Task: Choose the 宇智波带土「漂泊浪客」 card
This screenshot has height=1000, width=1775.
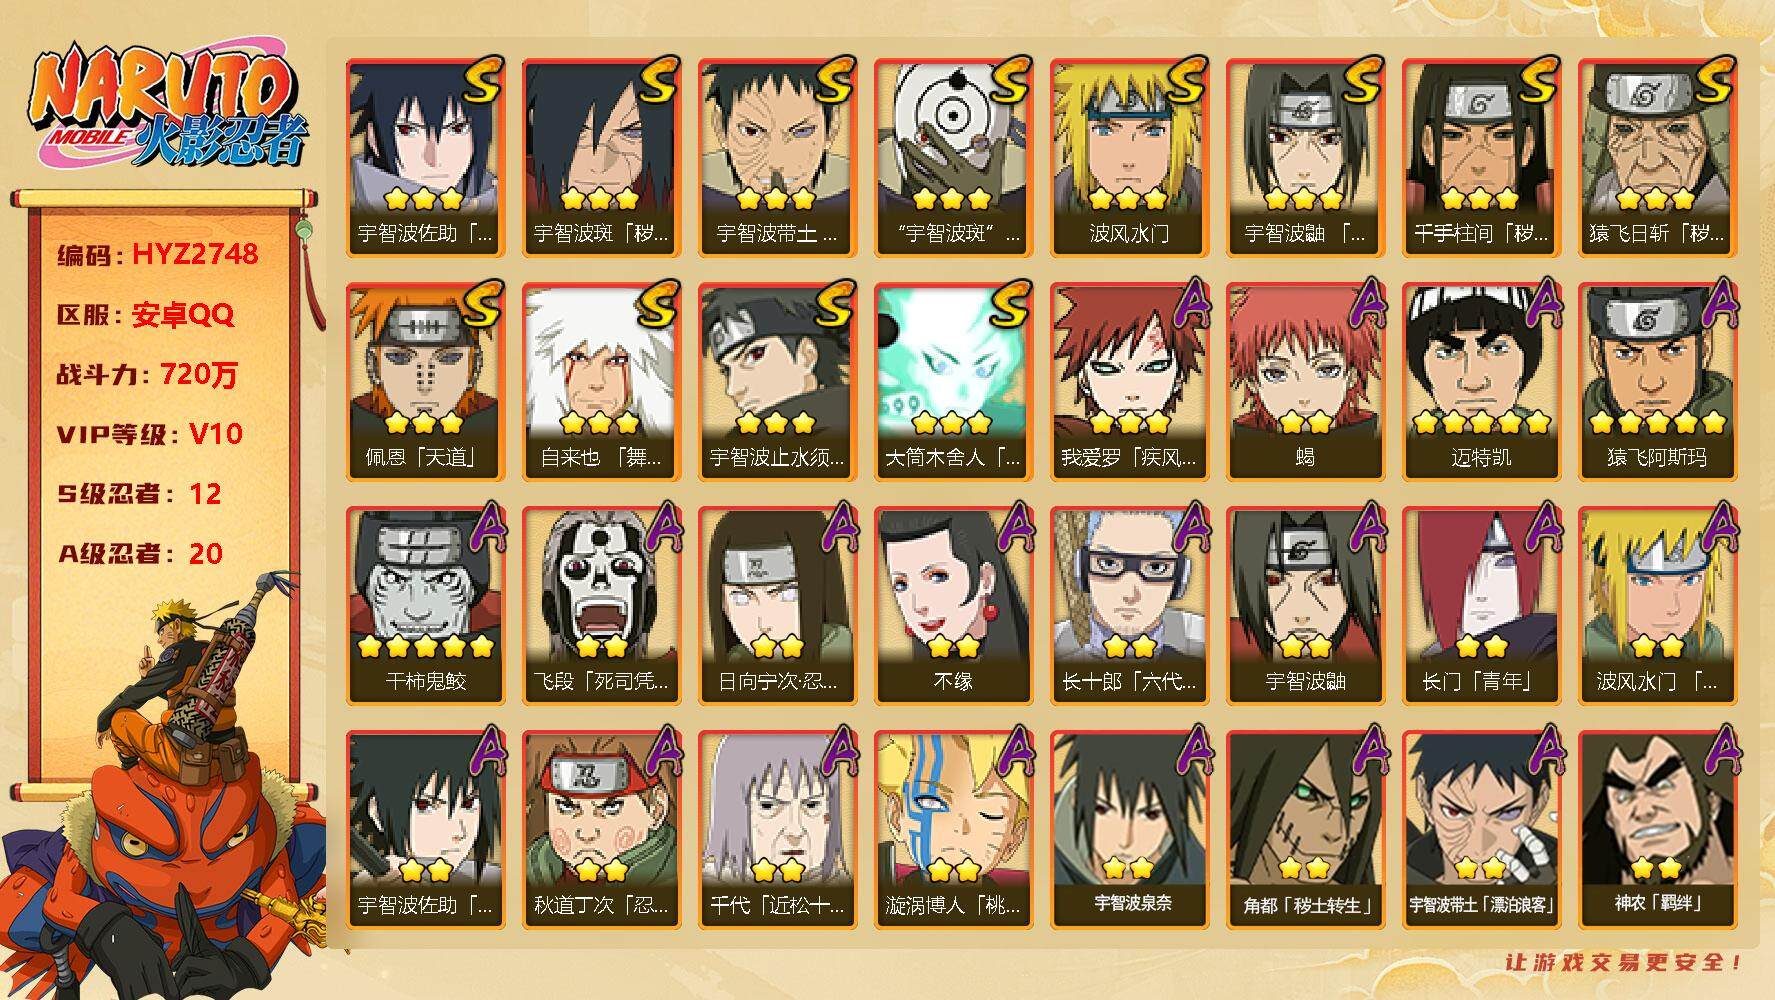Action: click(1481, 829)
